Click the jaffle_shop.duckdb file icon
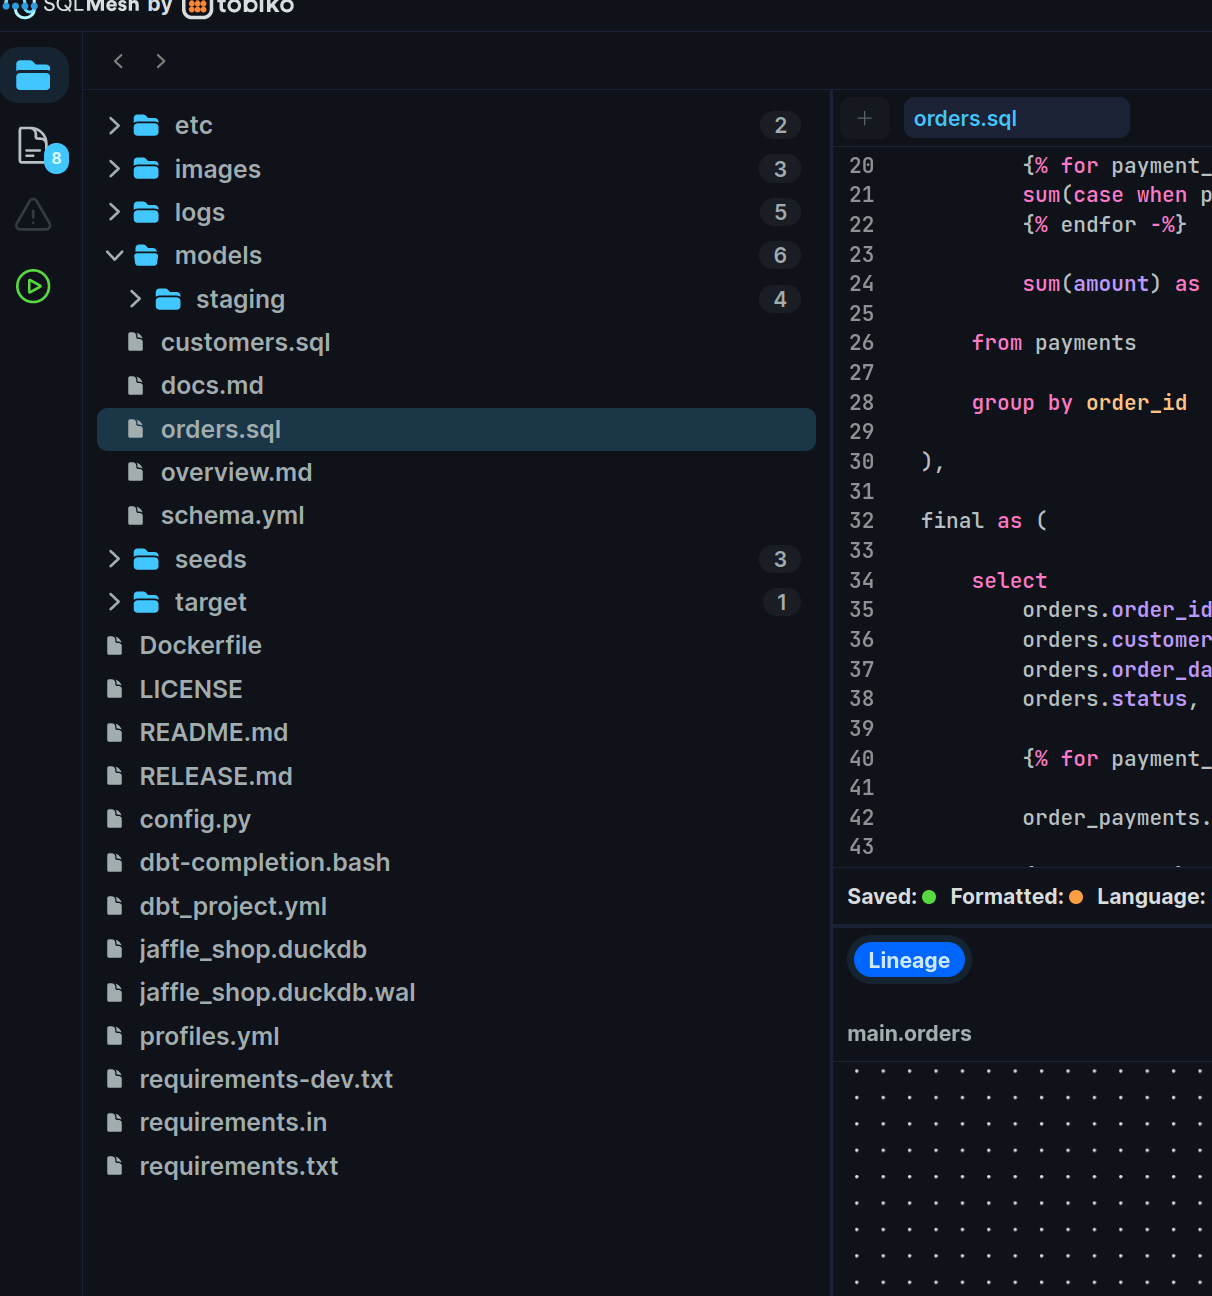The image size is (1212, 1296). pyautogui.click(x=115, y=949)
